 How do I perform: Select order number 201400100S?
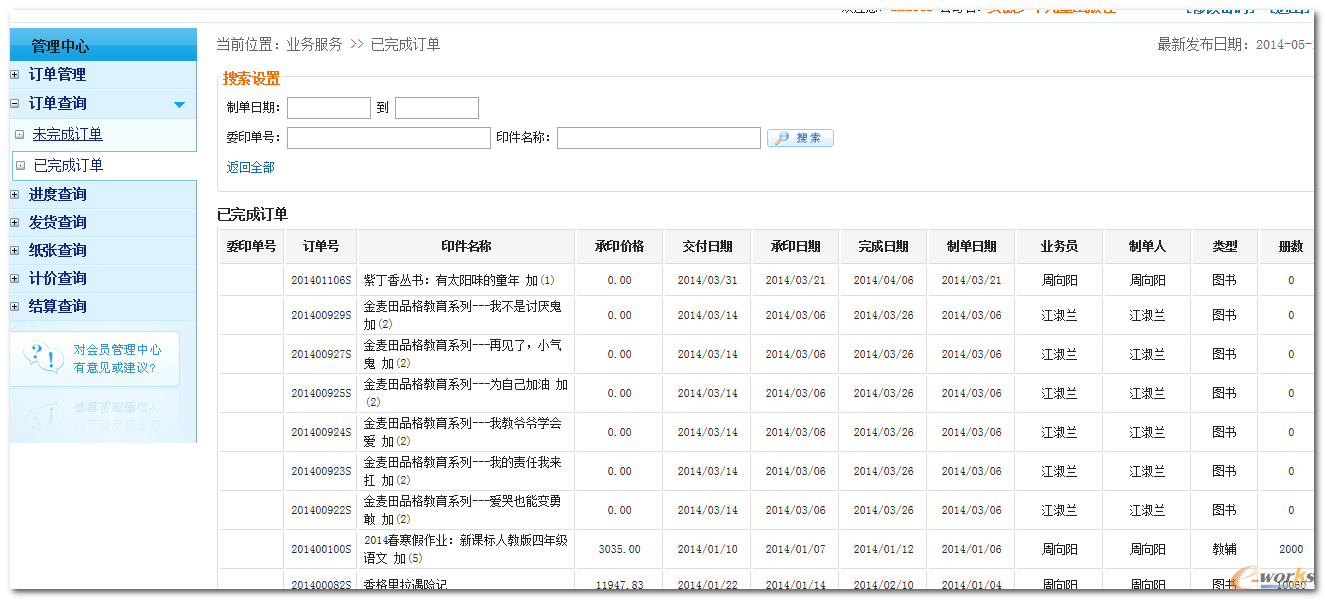point(321,549)
